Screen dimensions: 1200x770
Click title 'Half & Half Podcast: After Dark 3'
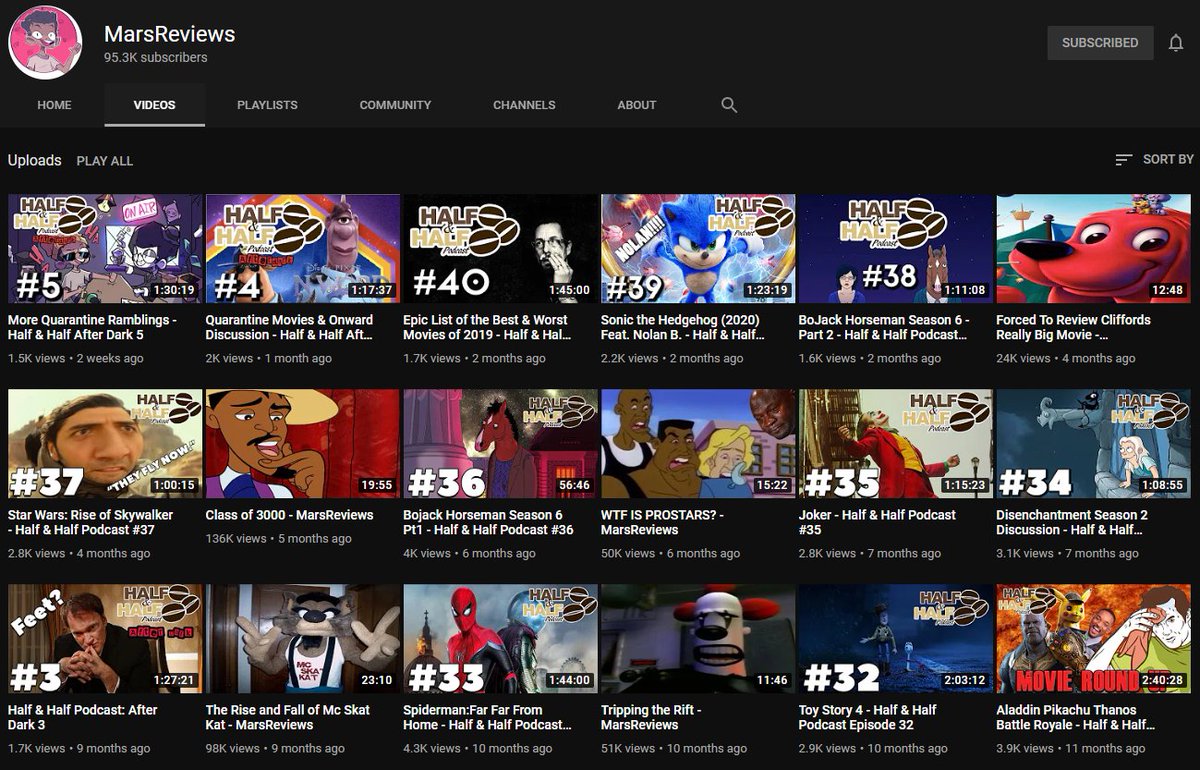pyautogui.click(x=83, y=717)
